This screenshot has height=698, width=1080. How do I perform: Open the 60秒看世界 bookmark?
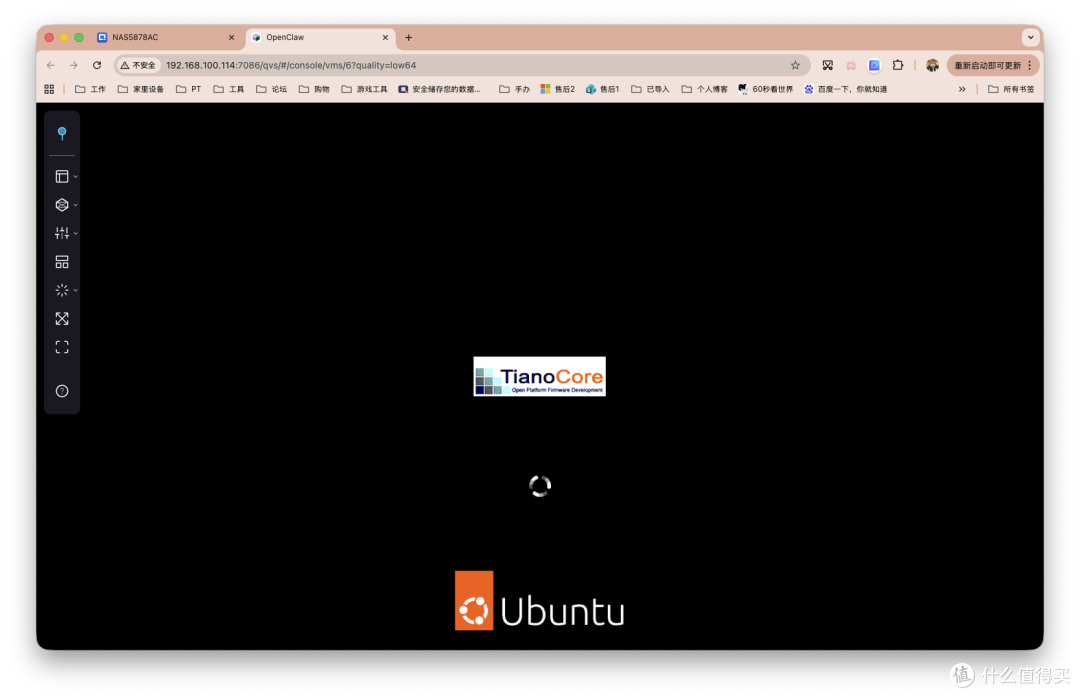click(x=765, y=89)
